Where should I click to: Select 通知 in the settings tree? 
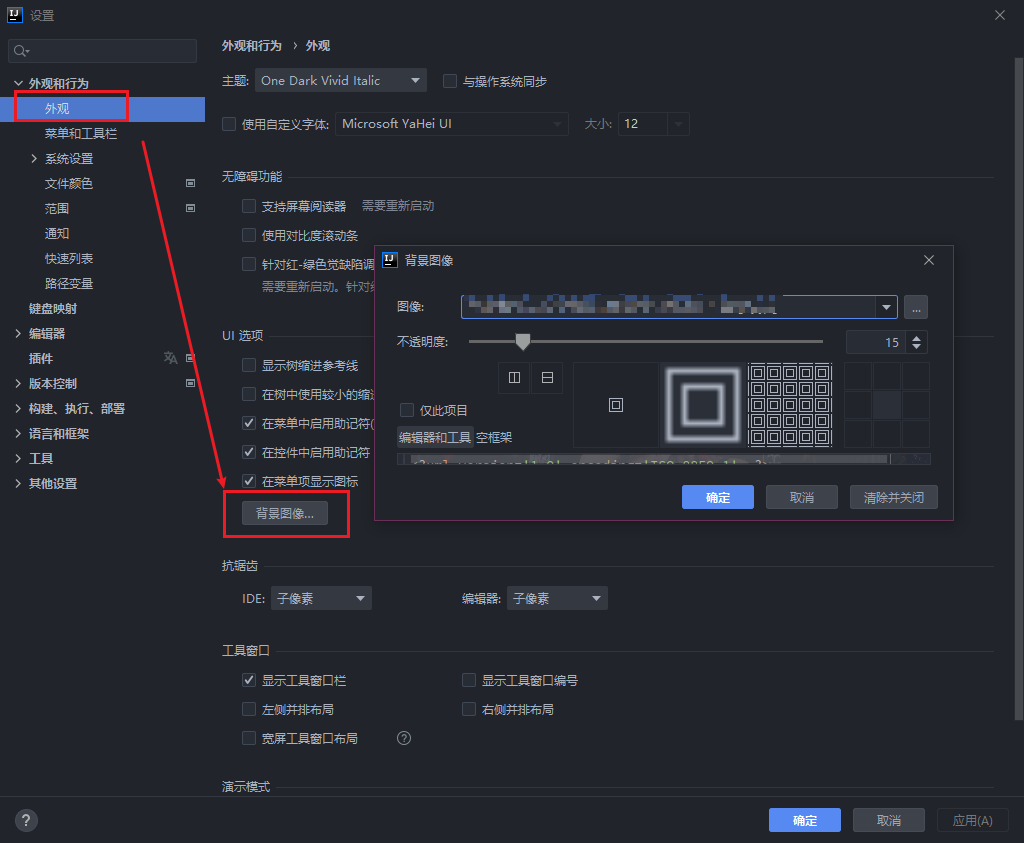click(57, 234)
